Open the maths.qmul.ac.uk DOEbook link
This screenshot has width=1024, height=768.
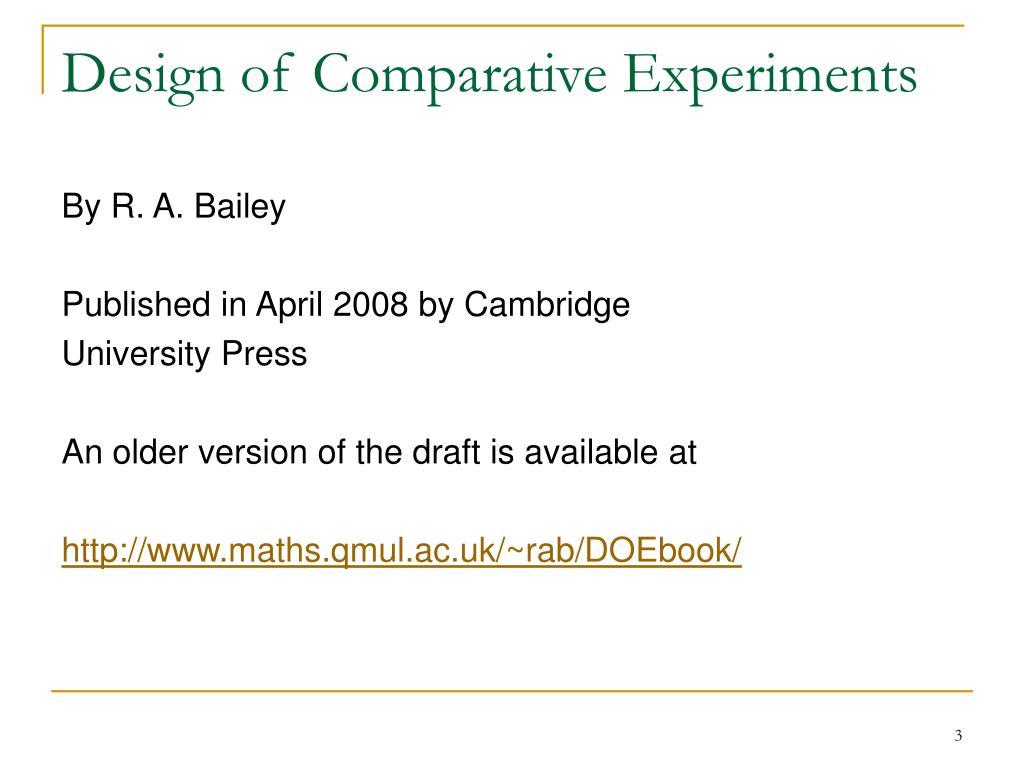401,550
